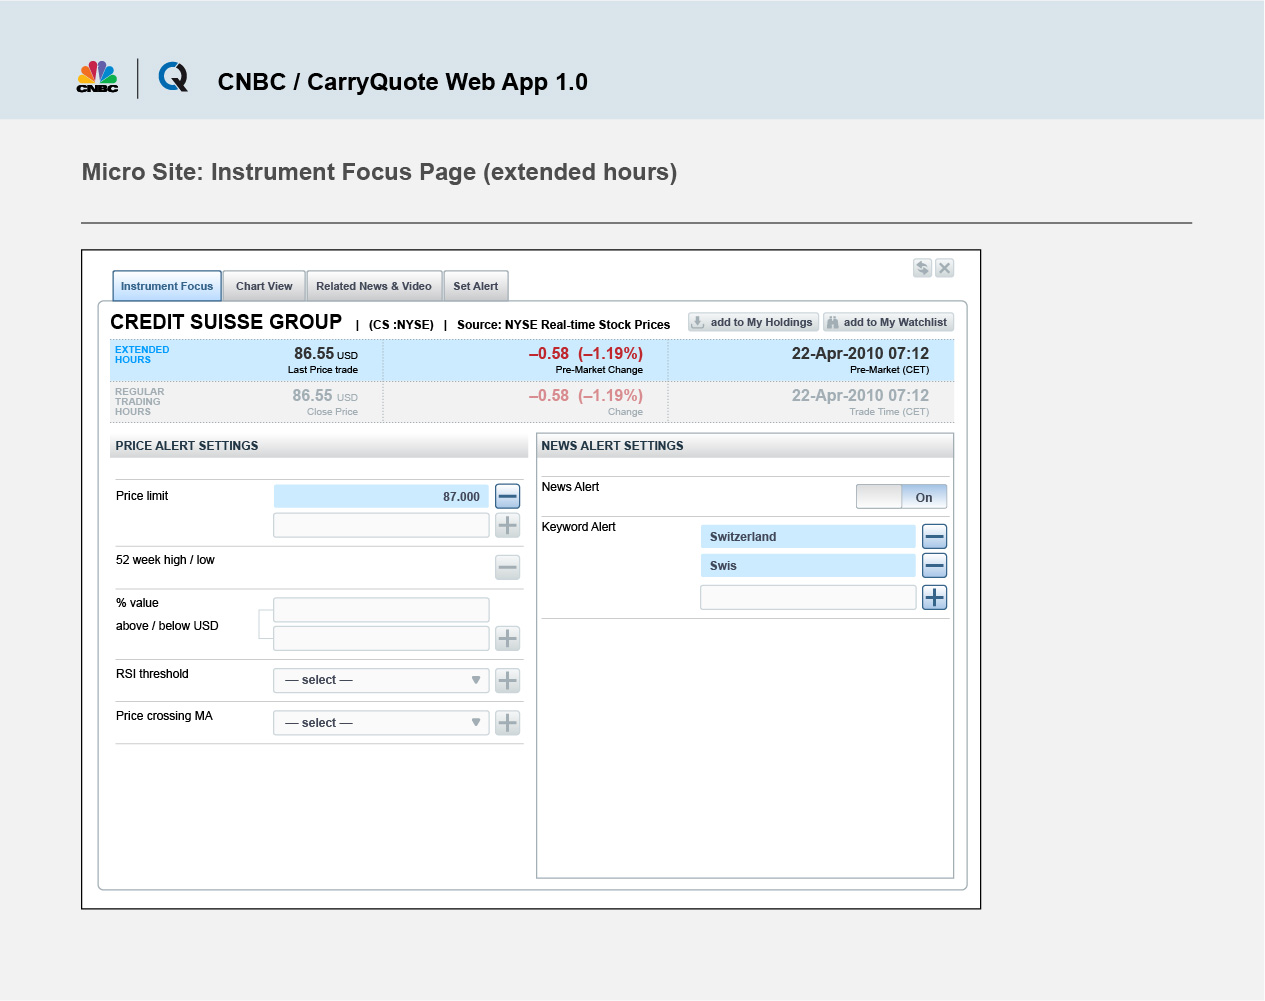The height and width of the screenshot is (1001, 1265).
Task: Click the CREDIT SUISSE GROUP title
Action: coord(226,322)
